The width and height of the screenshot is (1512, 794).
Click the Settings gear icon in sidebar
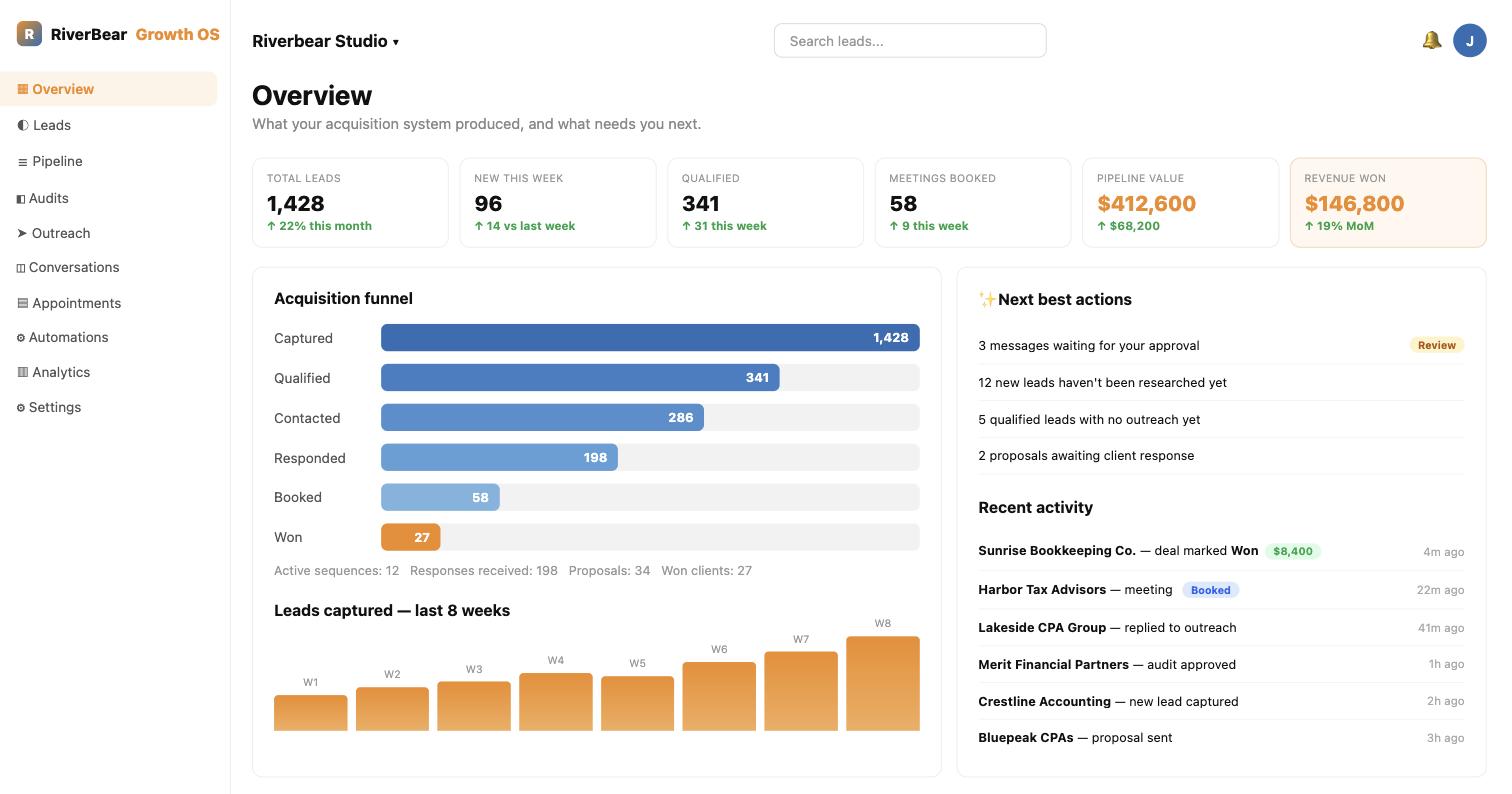(21, 407)
